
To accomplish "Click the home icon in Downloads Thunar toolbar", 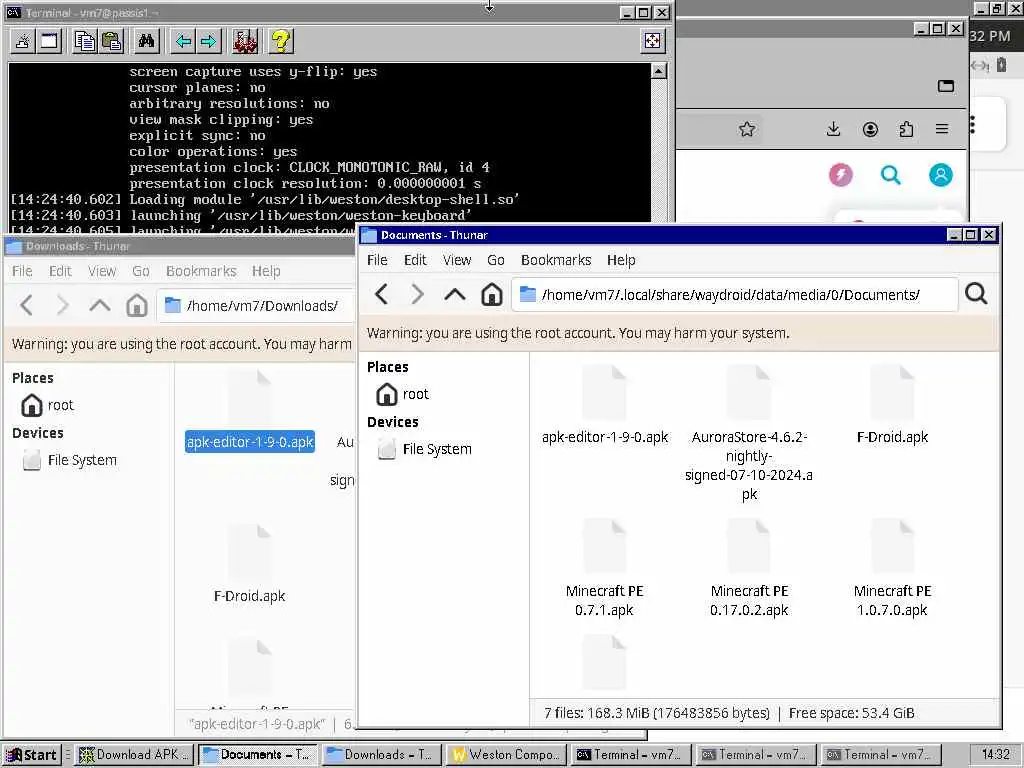I will [136, 305].
